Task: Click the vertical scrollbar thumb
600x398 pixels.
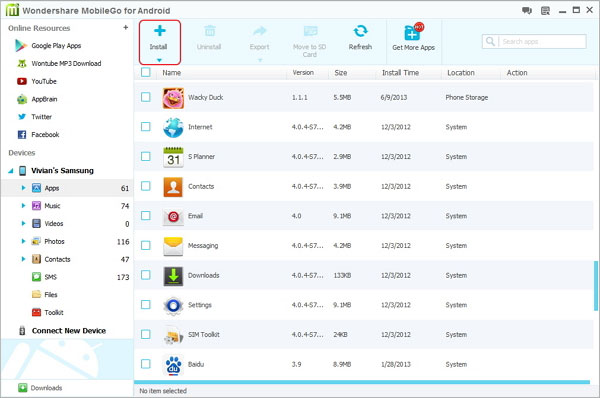Action: point(595,286)
